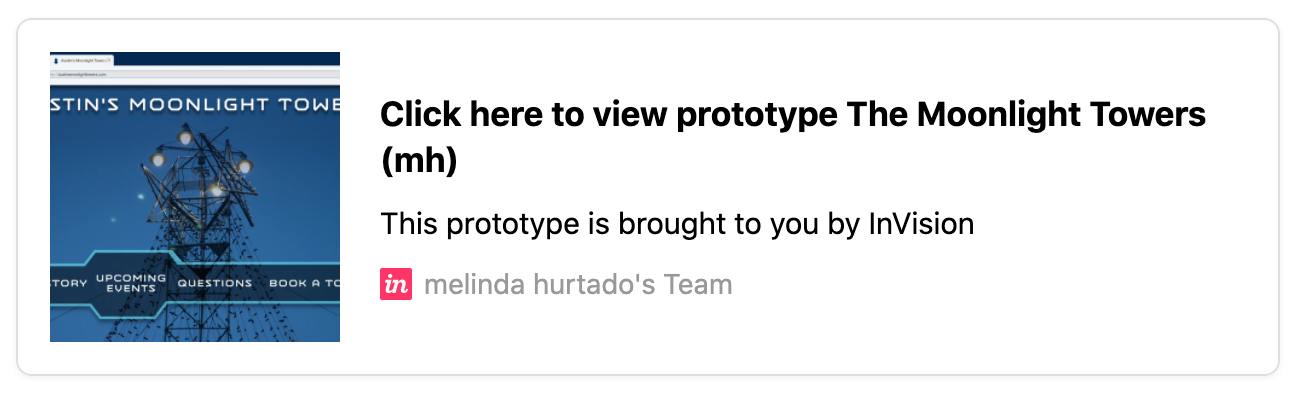Click empty card area right of team name

click(x=1000, y=285)
